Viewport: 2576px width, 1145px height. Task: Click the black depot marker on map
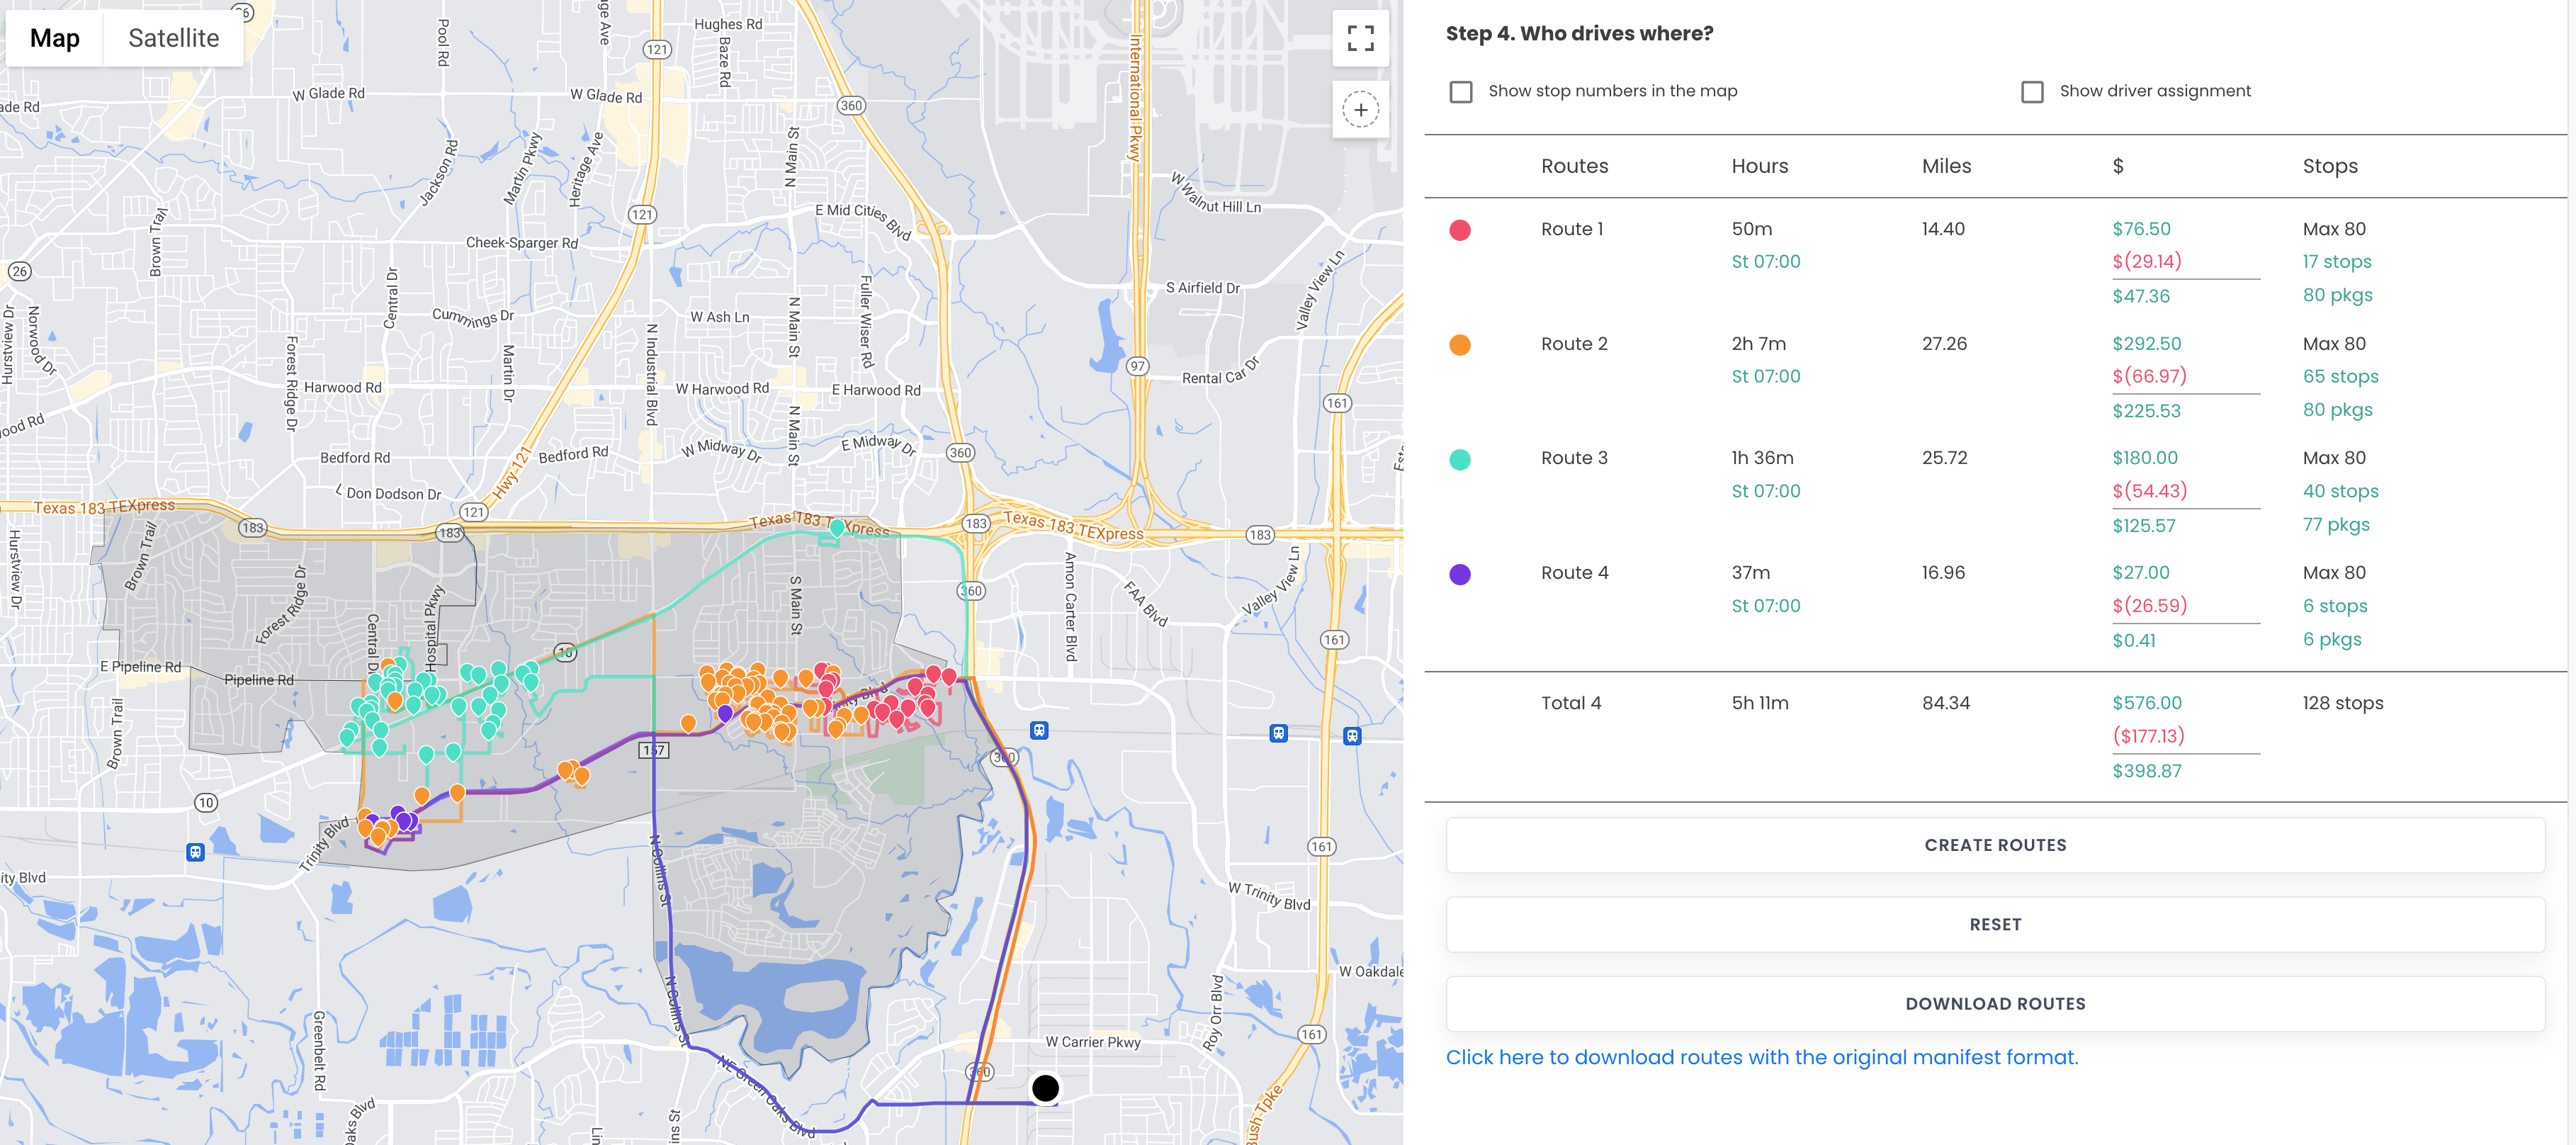pos(1045,1087)
